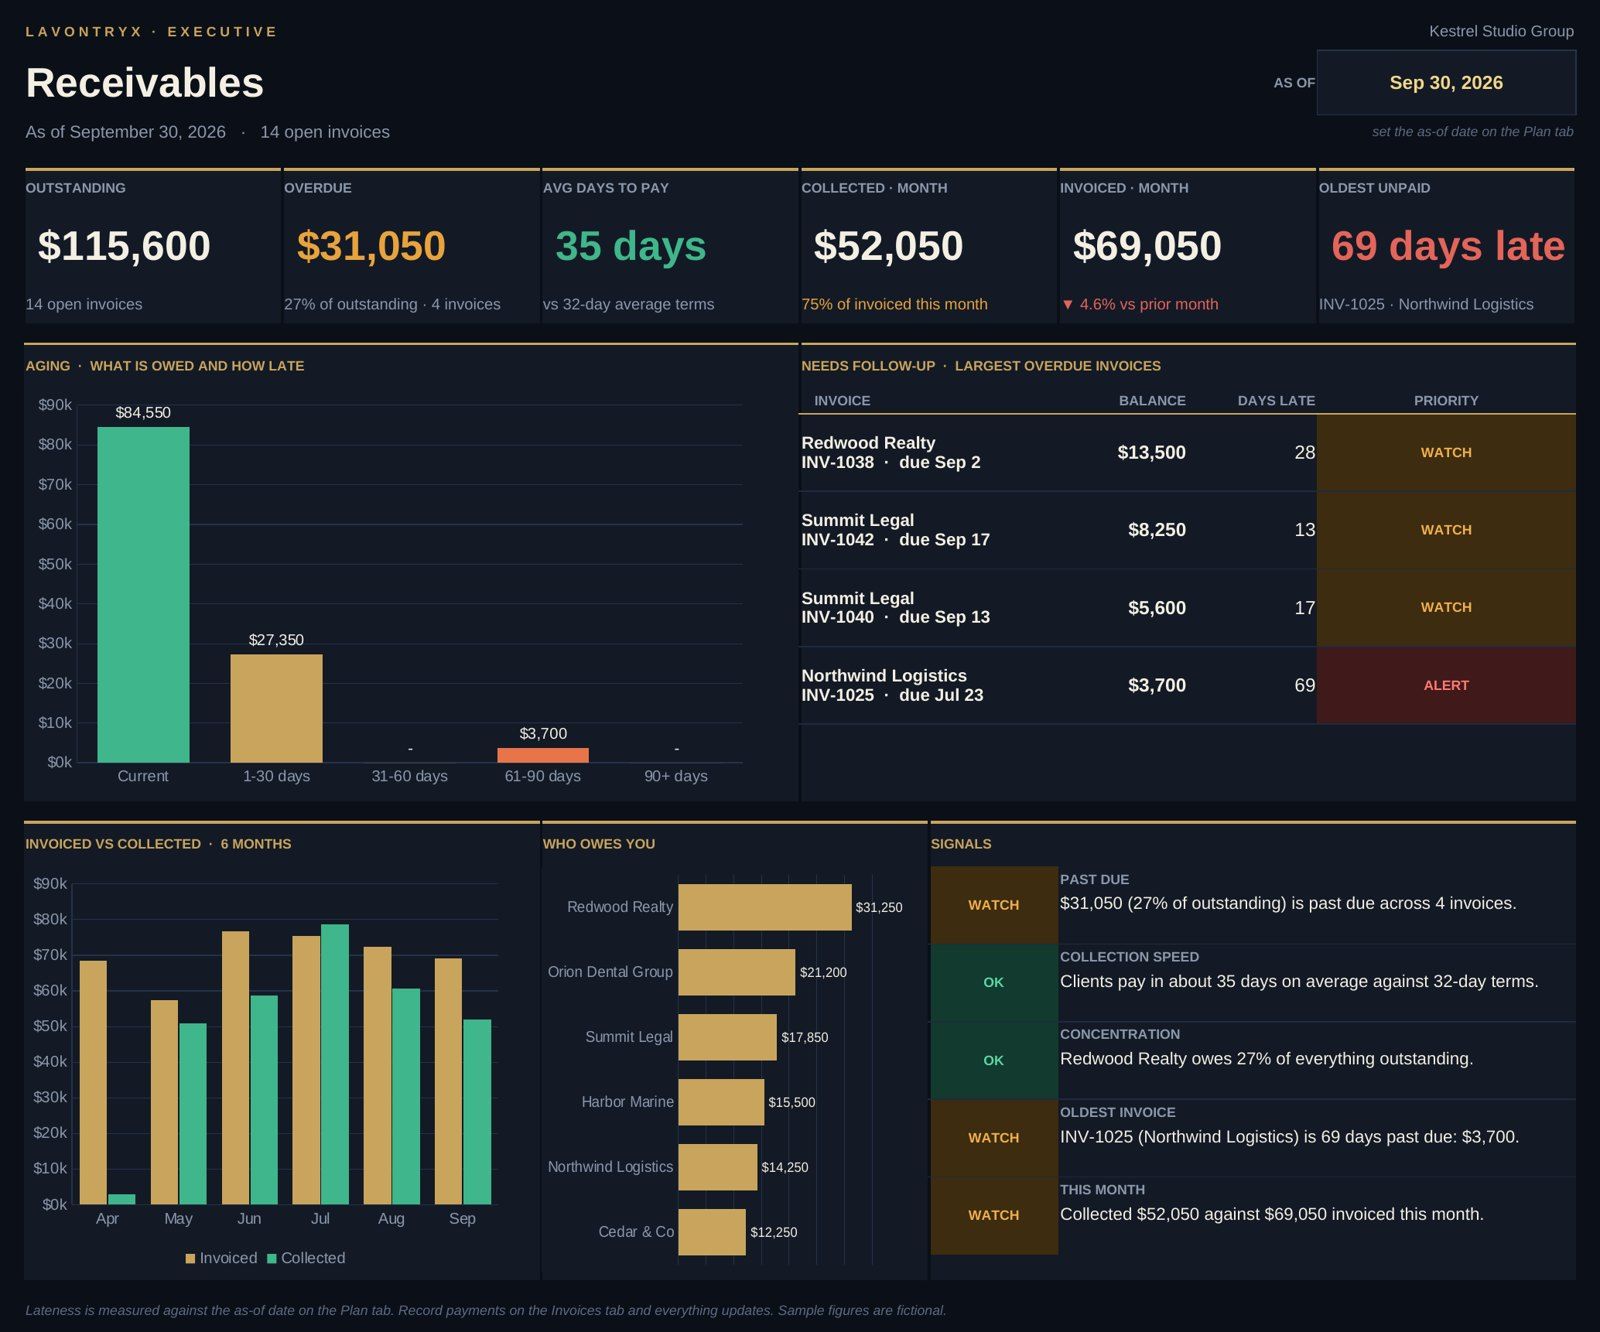The image size is (1600, 1332).
Task: Select the Invoiced month $69,050 value
Action: (x=1147, y=246)
